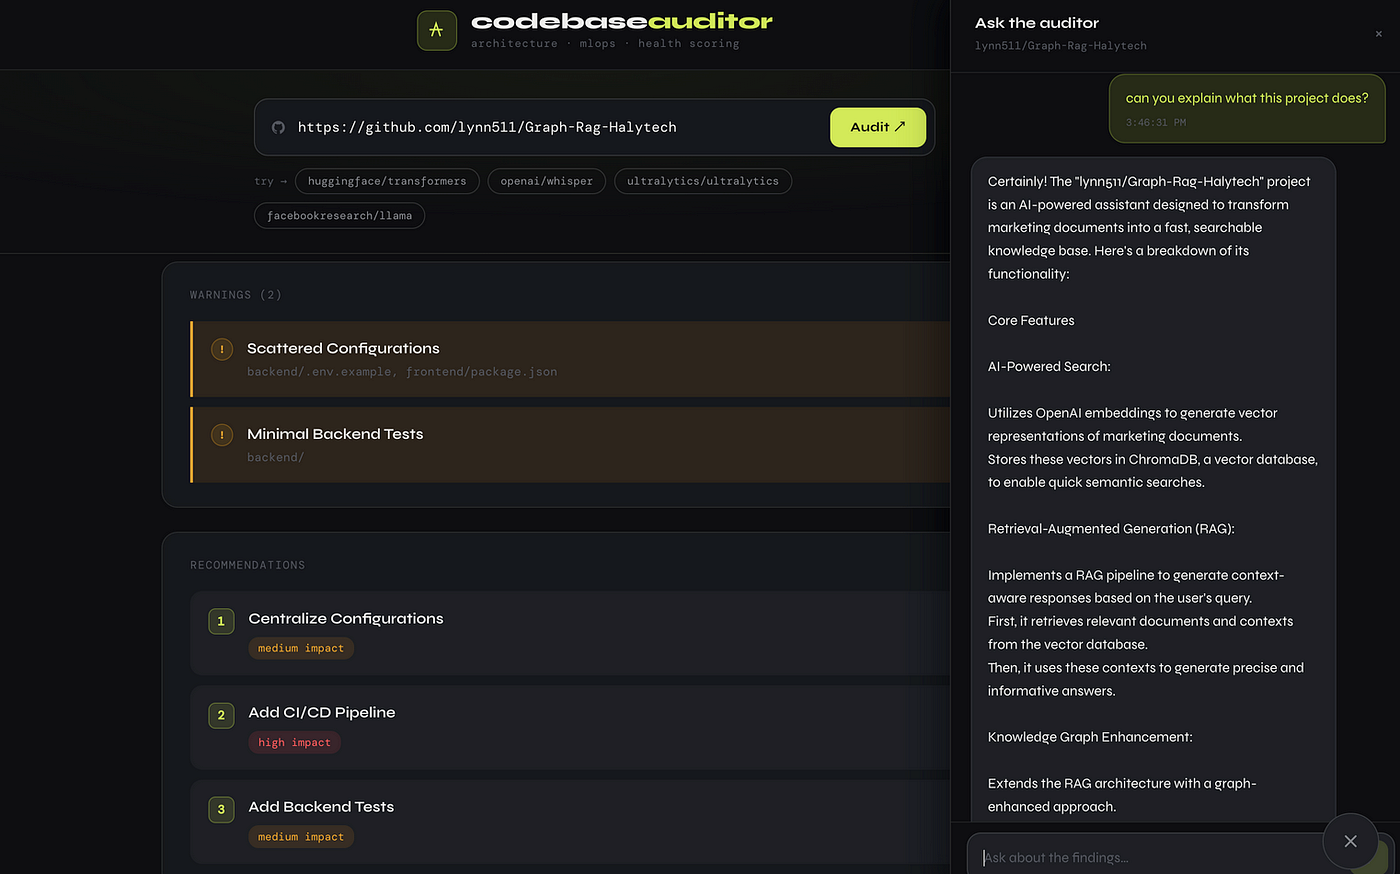1400x874 pixels.
Task: Try the openai/whisper suggestion
Action: pyautogui.click(x=546, y=181)
